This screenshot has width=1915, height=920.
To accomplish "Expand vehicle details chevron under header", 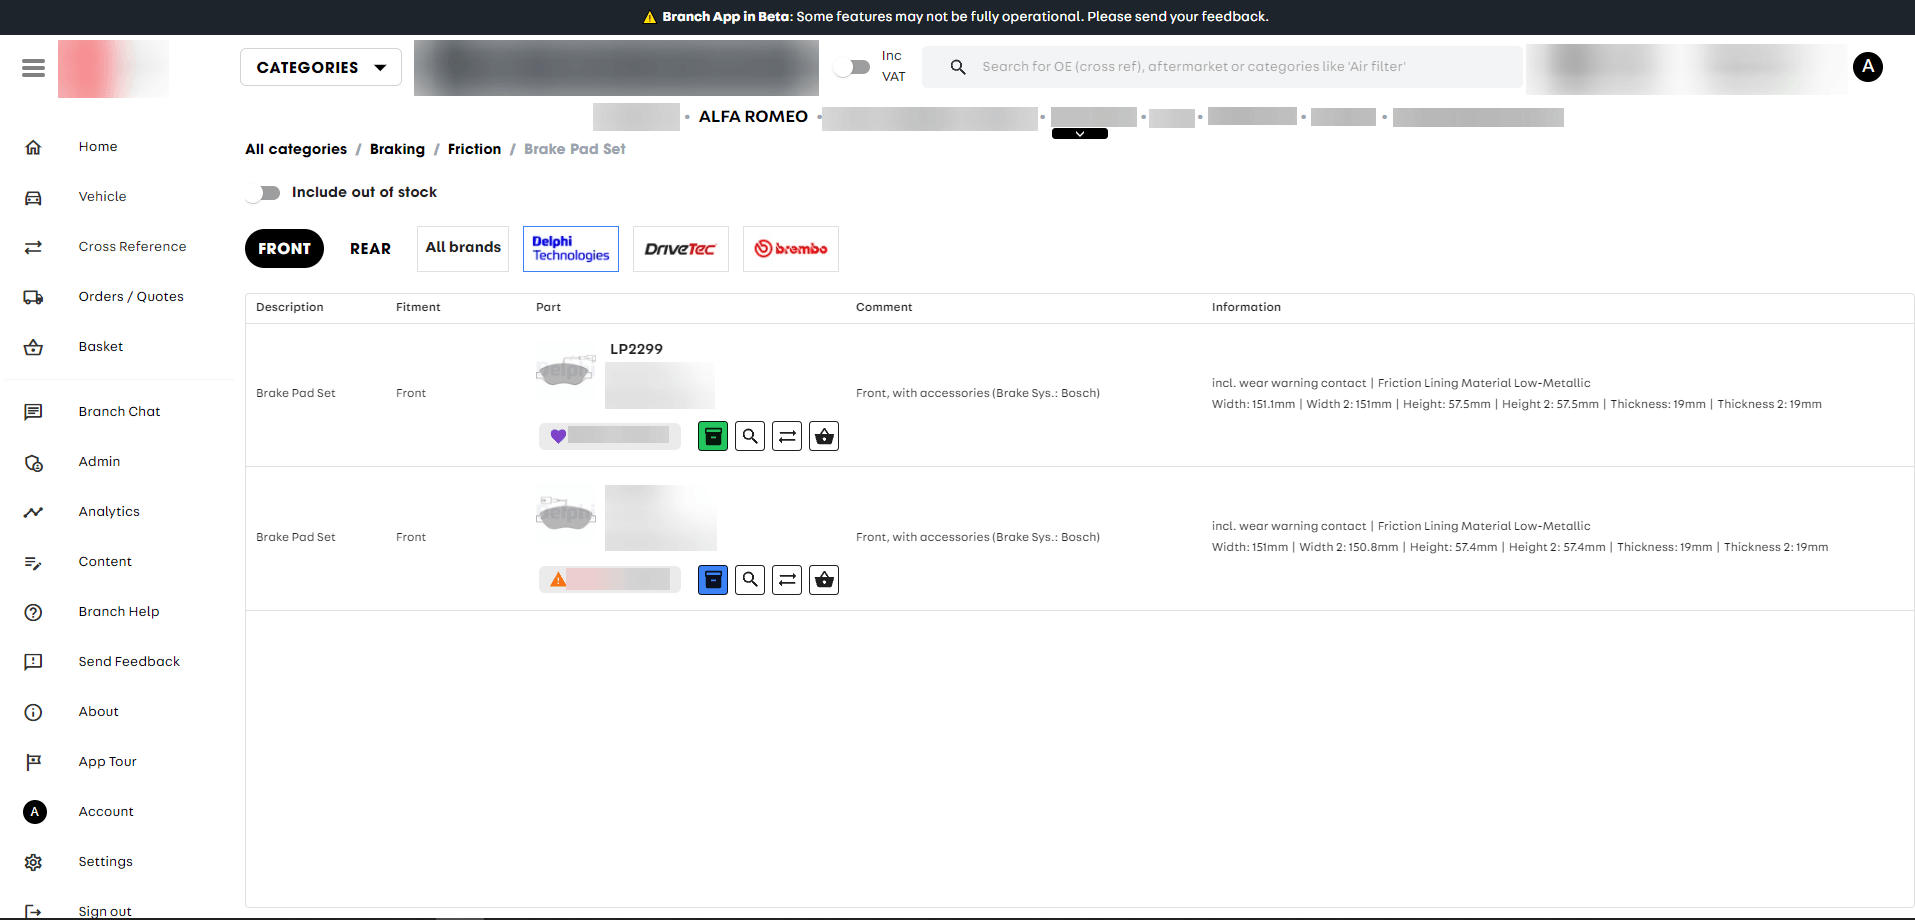I will point(1080,134).
